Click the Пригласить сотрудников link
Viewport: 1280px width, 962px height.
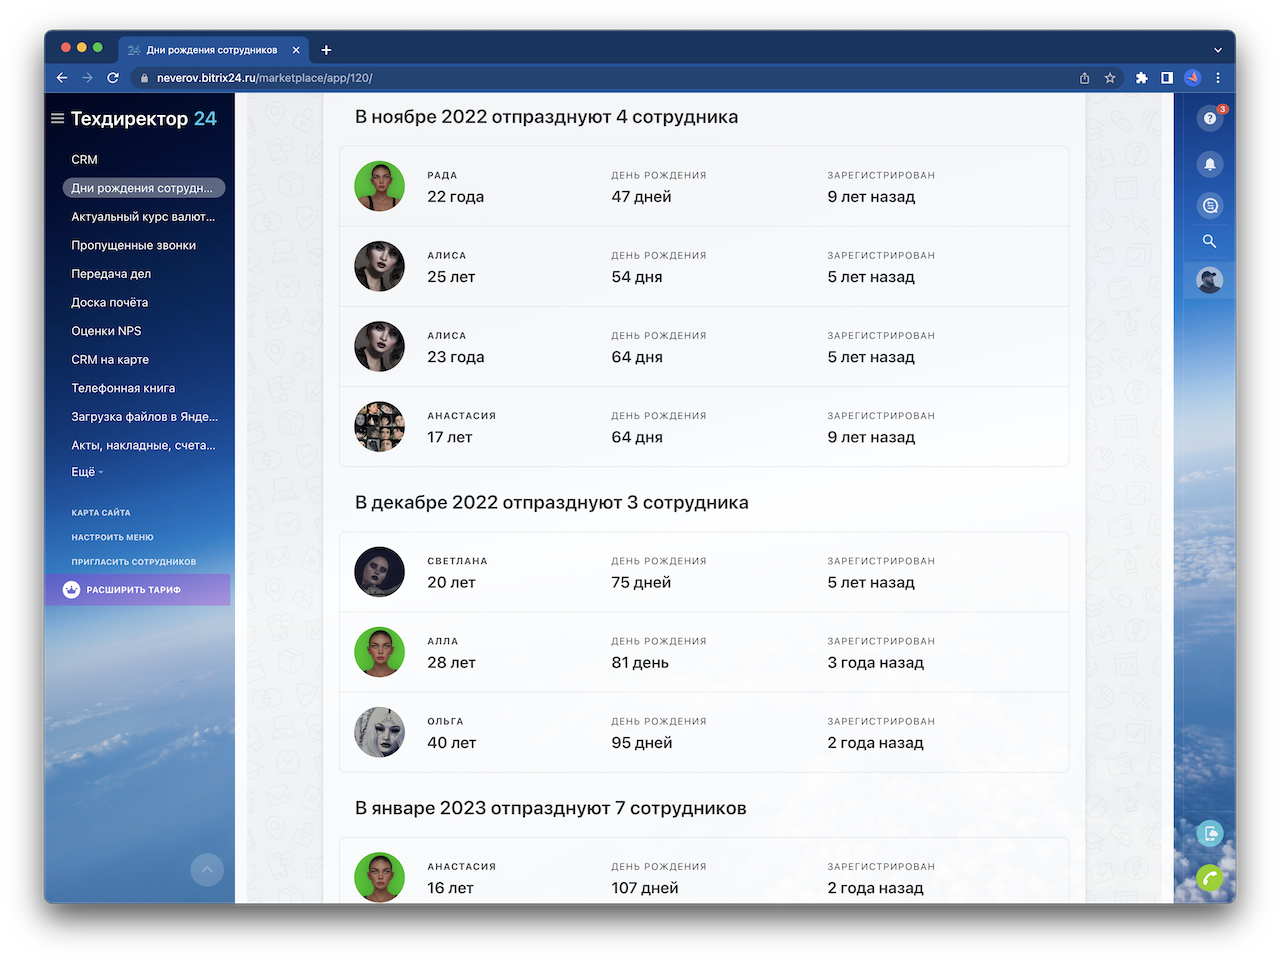click(133, 562)
